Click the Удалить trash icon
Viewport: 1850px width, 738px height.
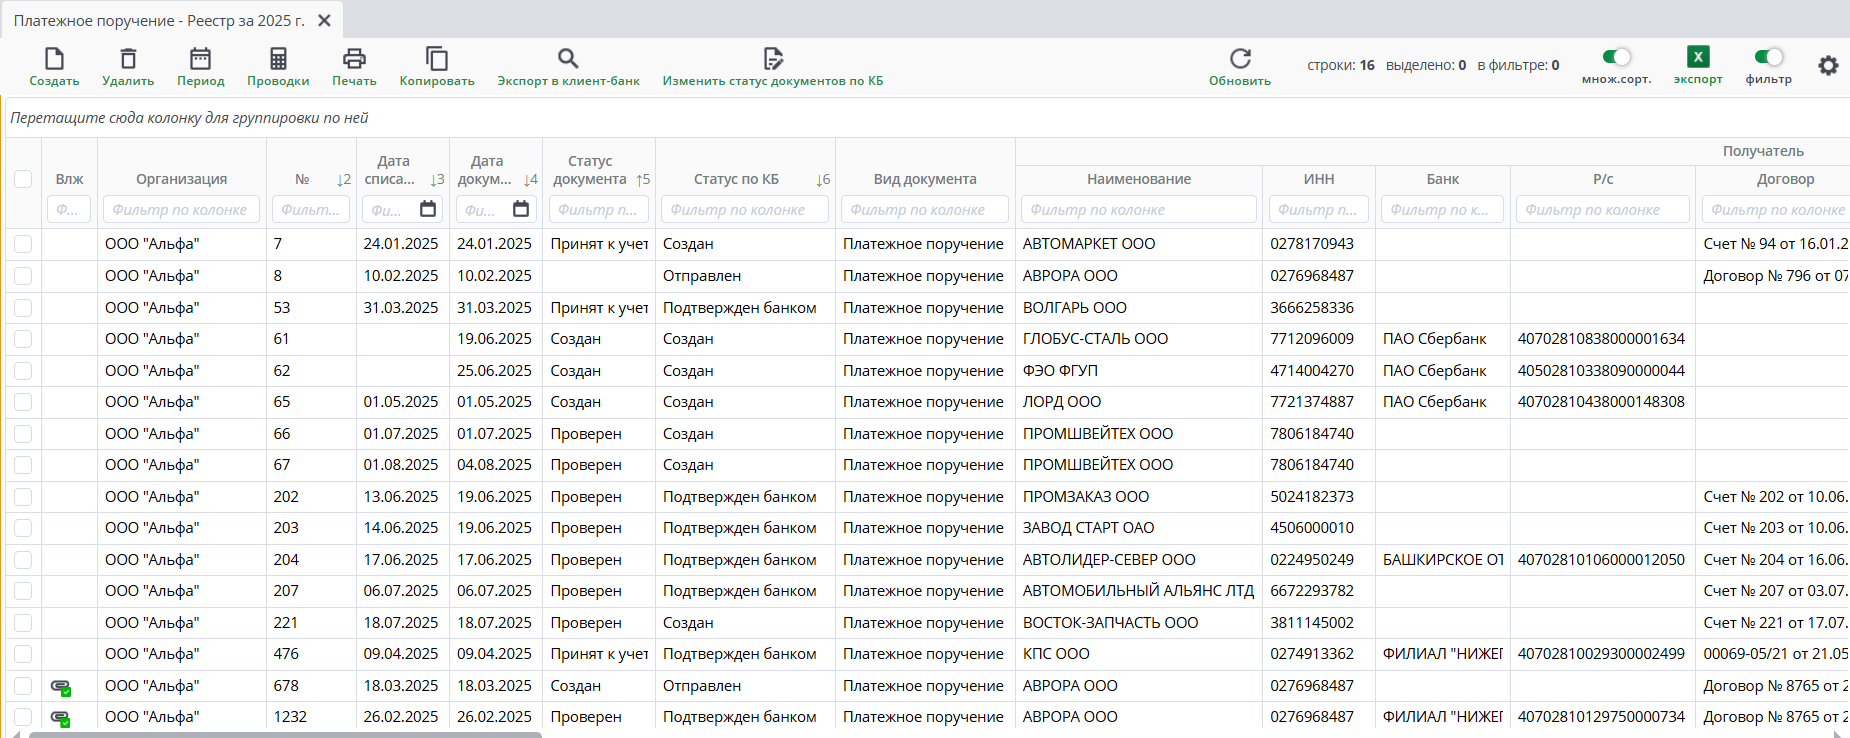(x=128, y=59)
